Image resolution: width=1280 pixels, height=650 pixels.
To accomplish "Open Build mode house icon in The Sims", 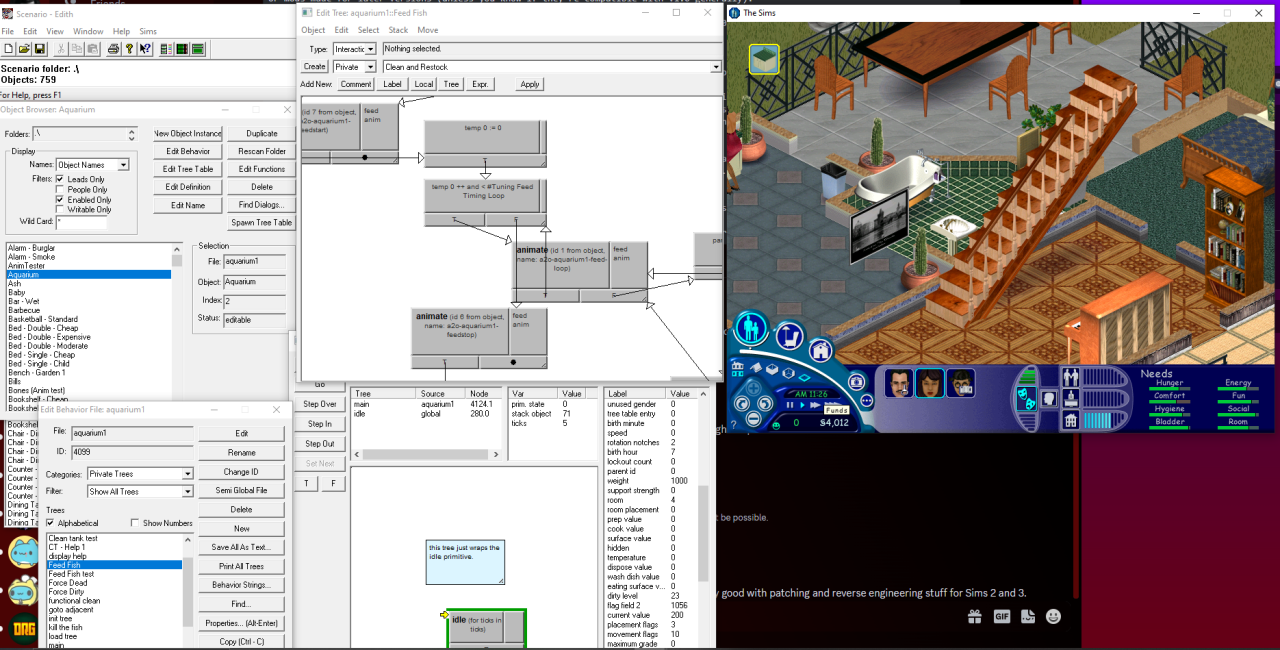I will [x=820, y=350].
